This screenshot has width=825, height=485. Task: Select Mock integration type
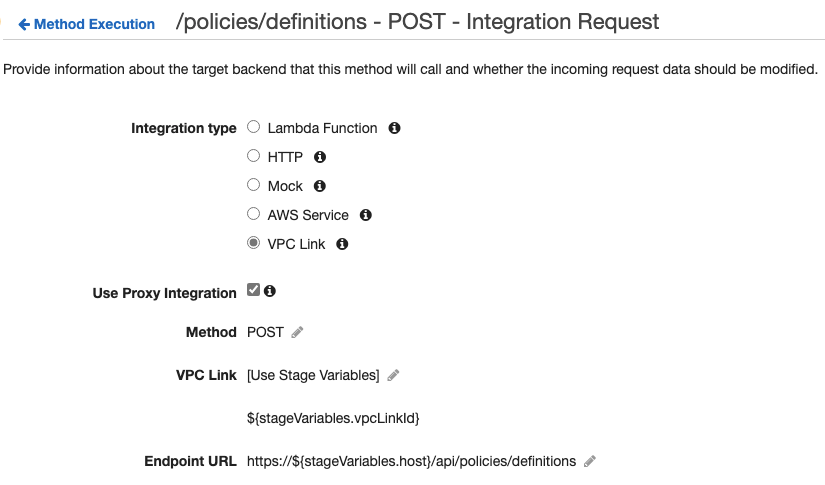pos(254,185)
